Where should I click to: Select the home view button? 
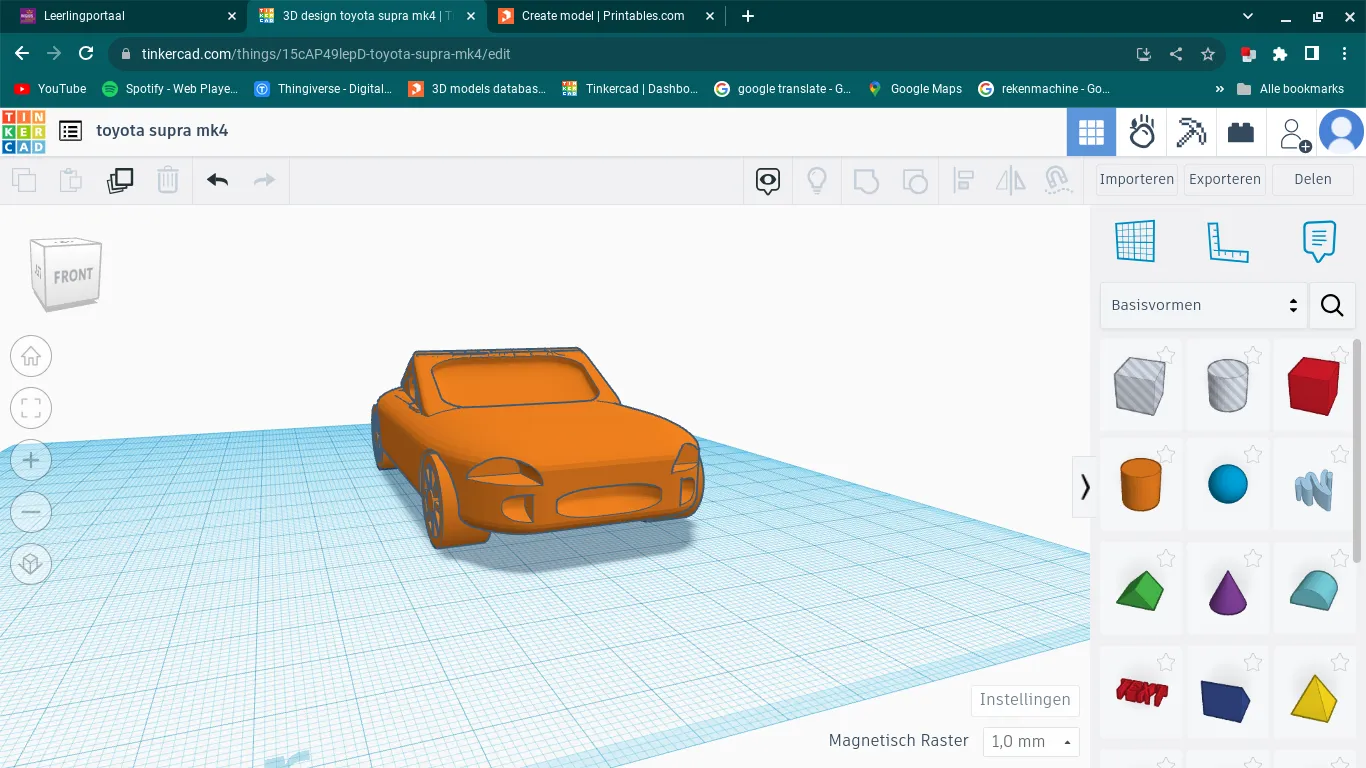[x=31, y=356]
